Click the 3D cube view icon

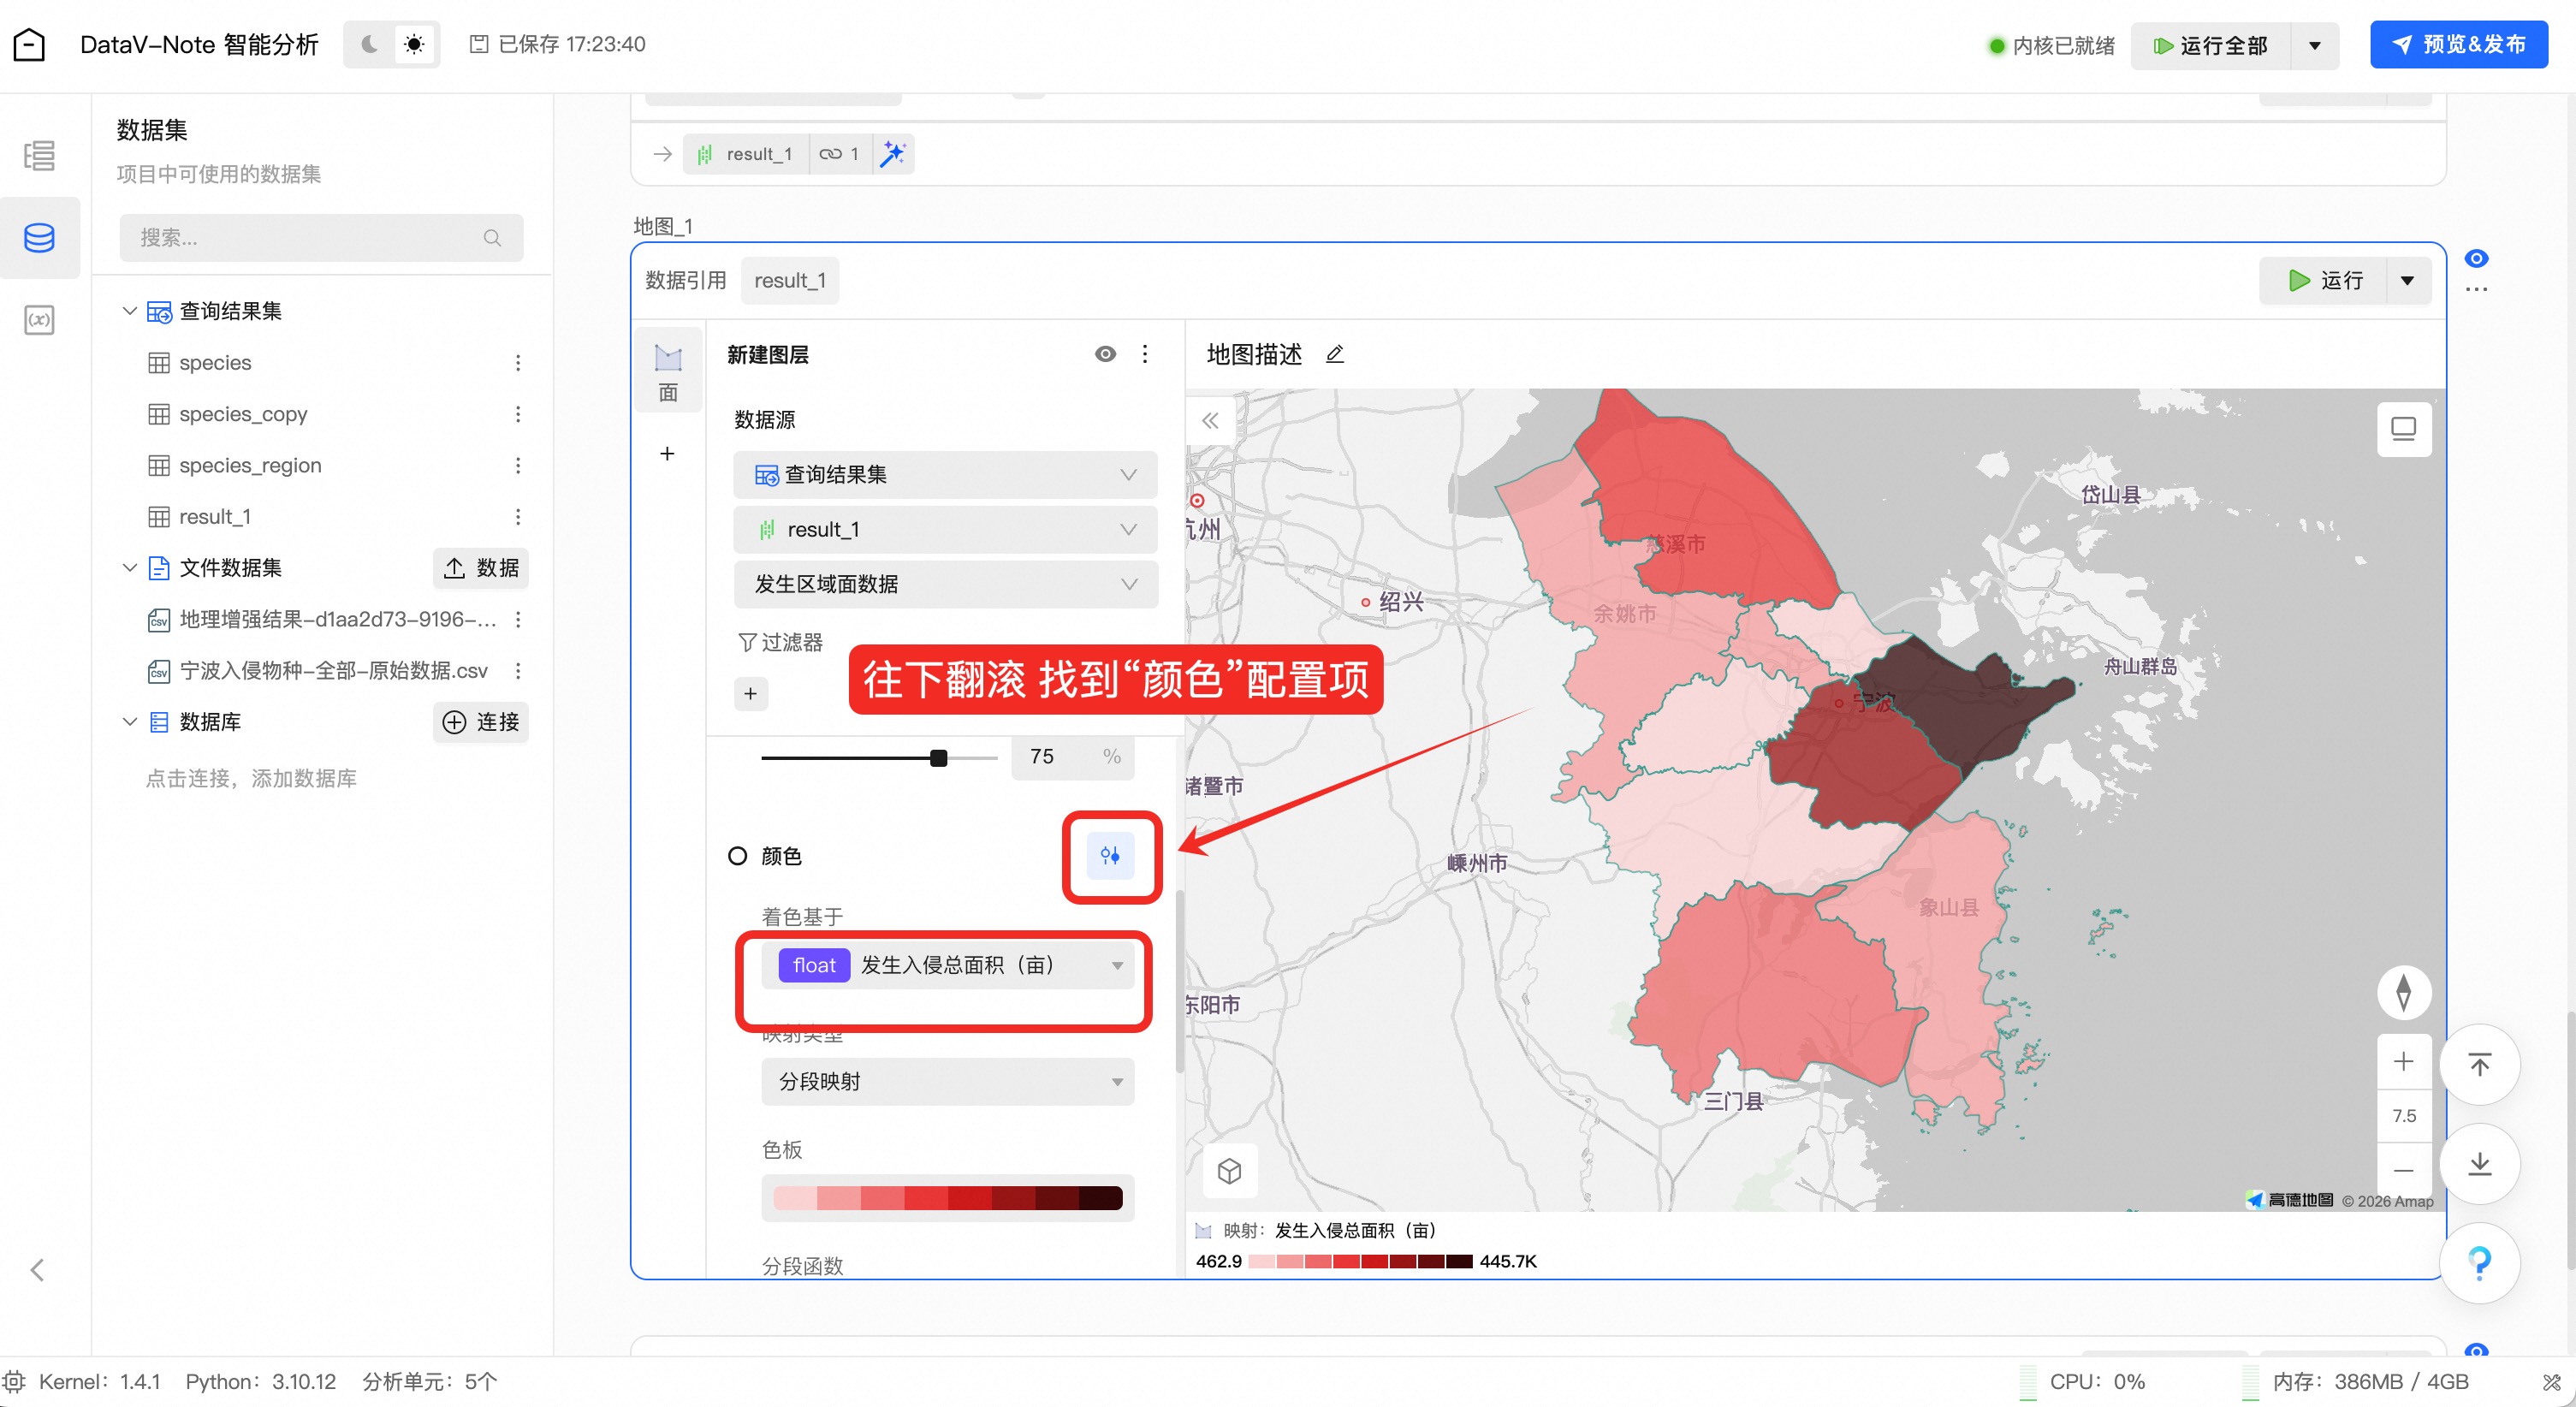(x=1229, y=1170)
